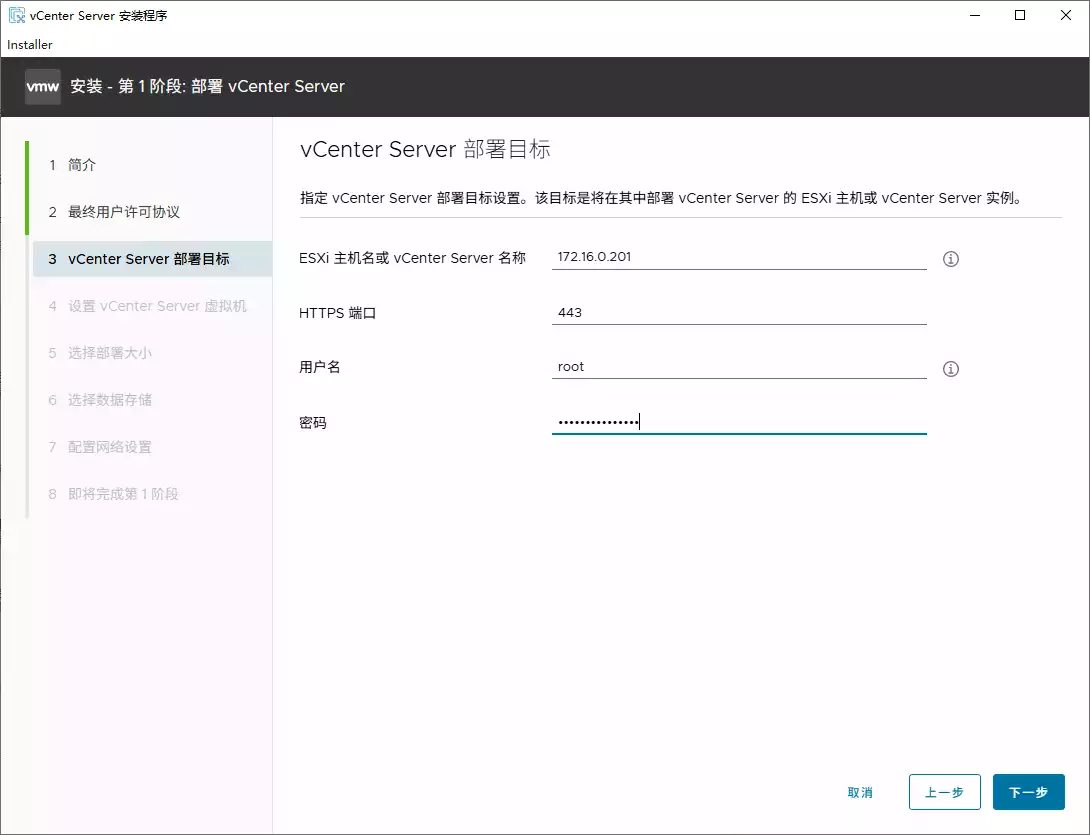
Task: Click into the password field
Action: pos(739,422)
